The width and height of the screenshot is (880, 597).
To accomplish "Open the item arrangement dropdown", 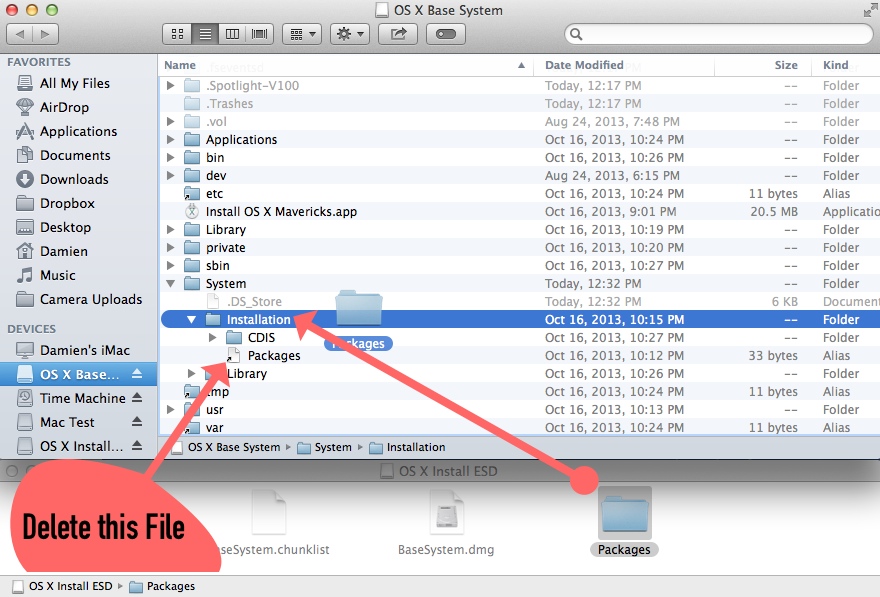I will point(302,34).
